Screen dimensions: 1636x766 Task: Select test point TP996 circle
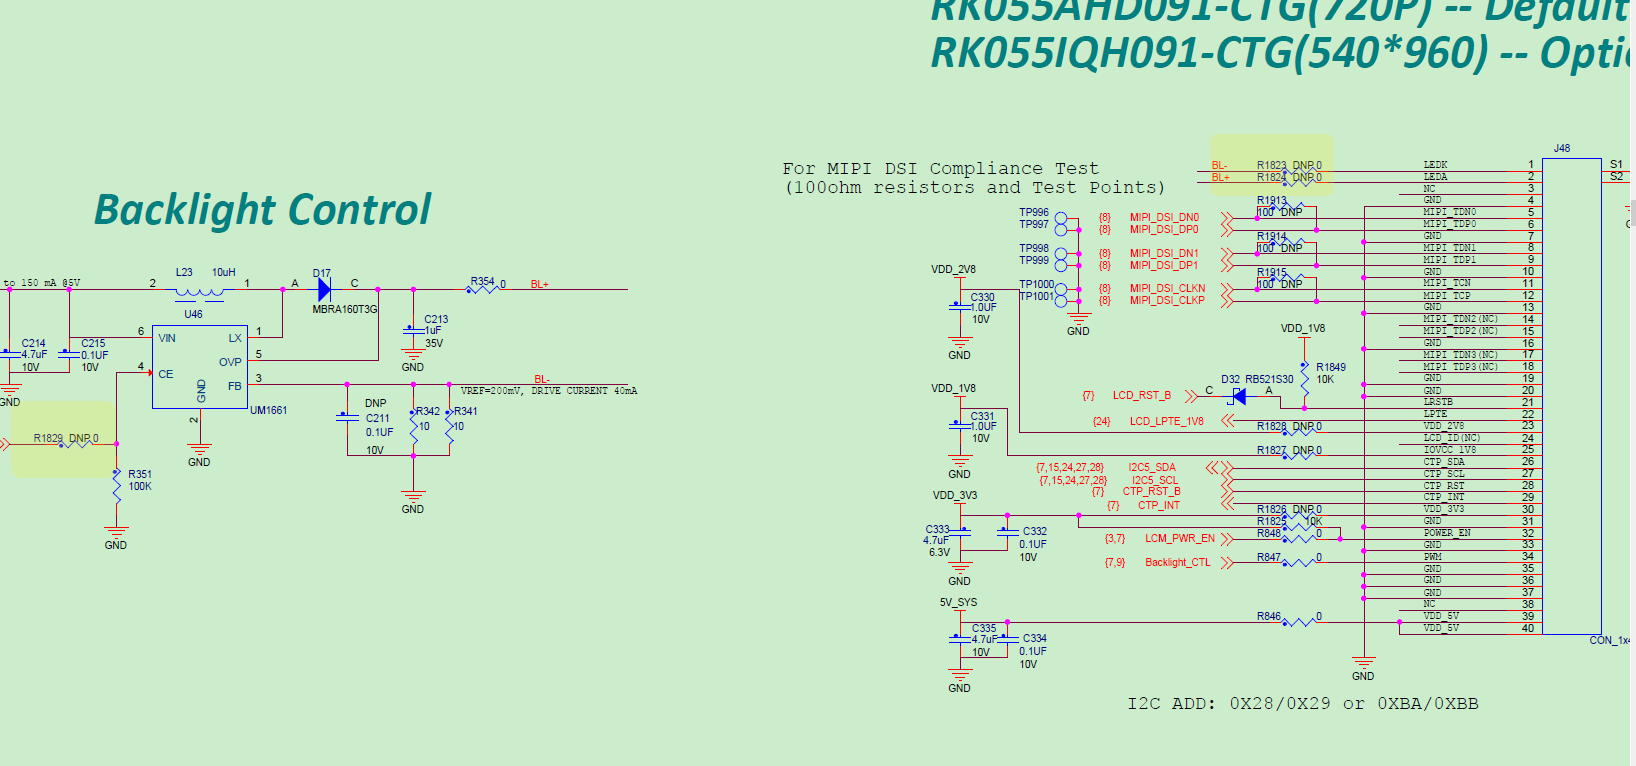(x=1061, y=217)
